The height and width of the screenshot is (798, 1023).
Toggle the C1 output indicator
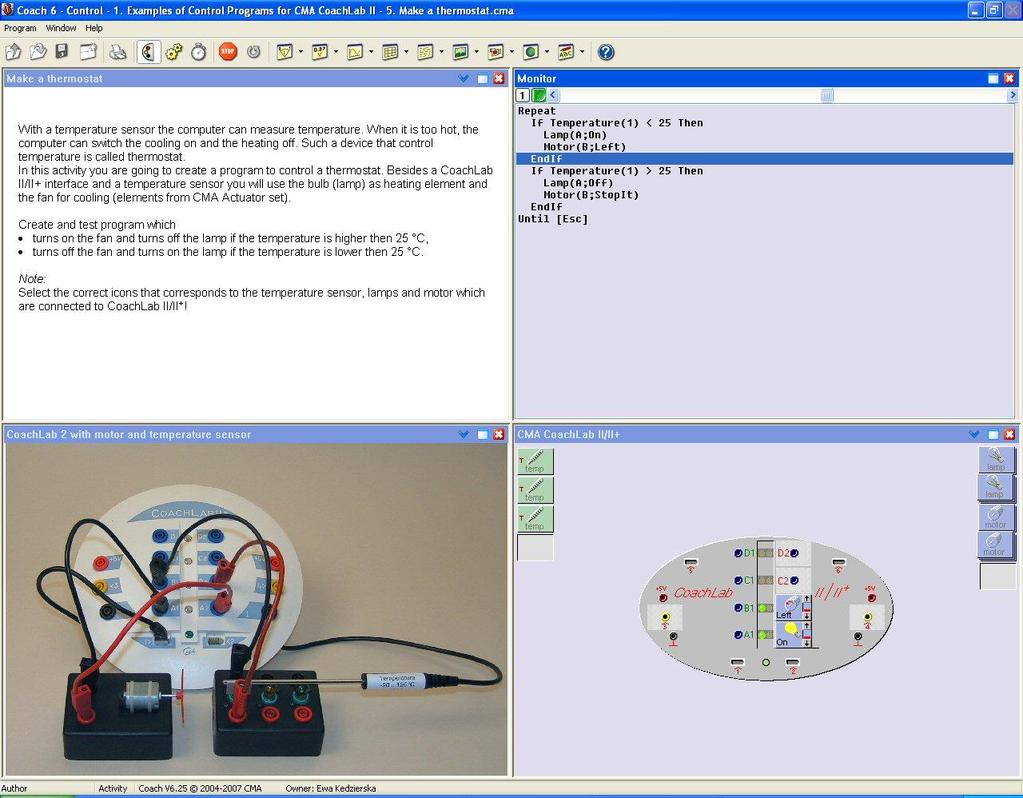pyautogui.click(x=764, y=580)
